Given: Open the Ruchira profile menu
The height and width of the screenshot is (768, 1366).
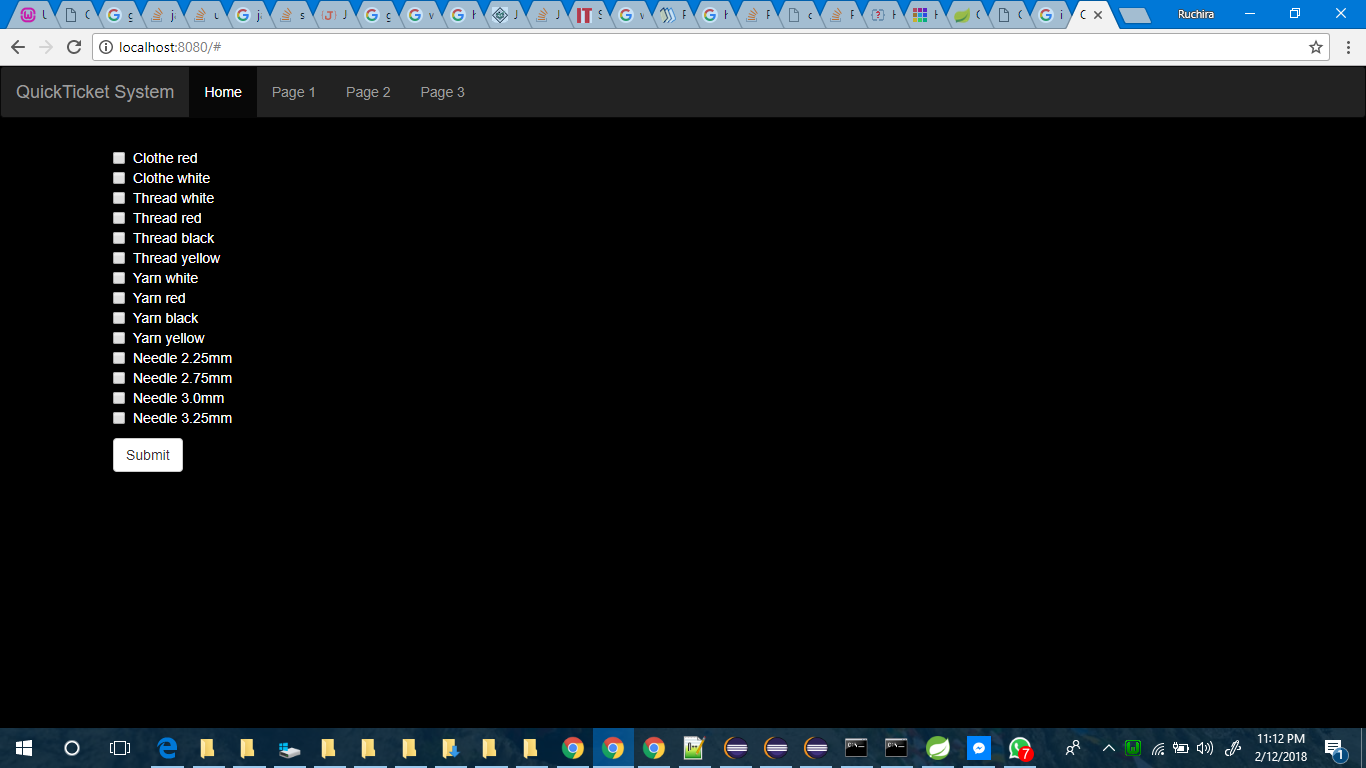Looking at the screenshot, I should point(1195,14).
